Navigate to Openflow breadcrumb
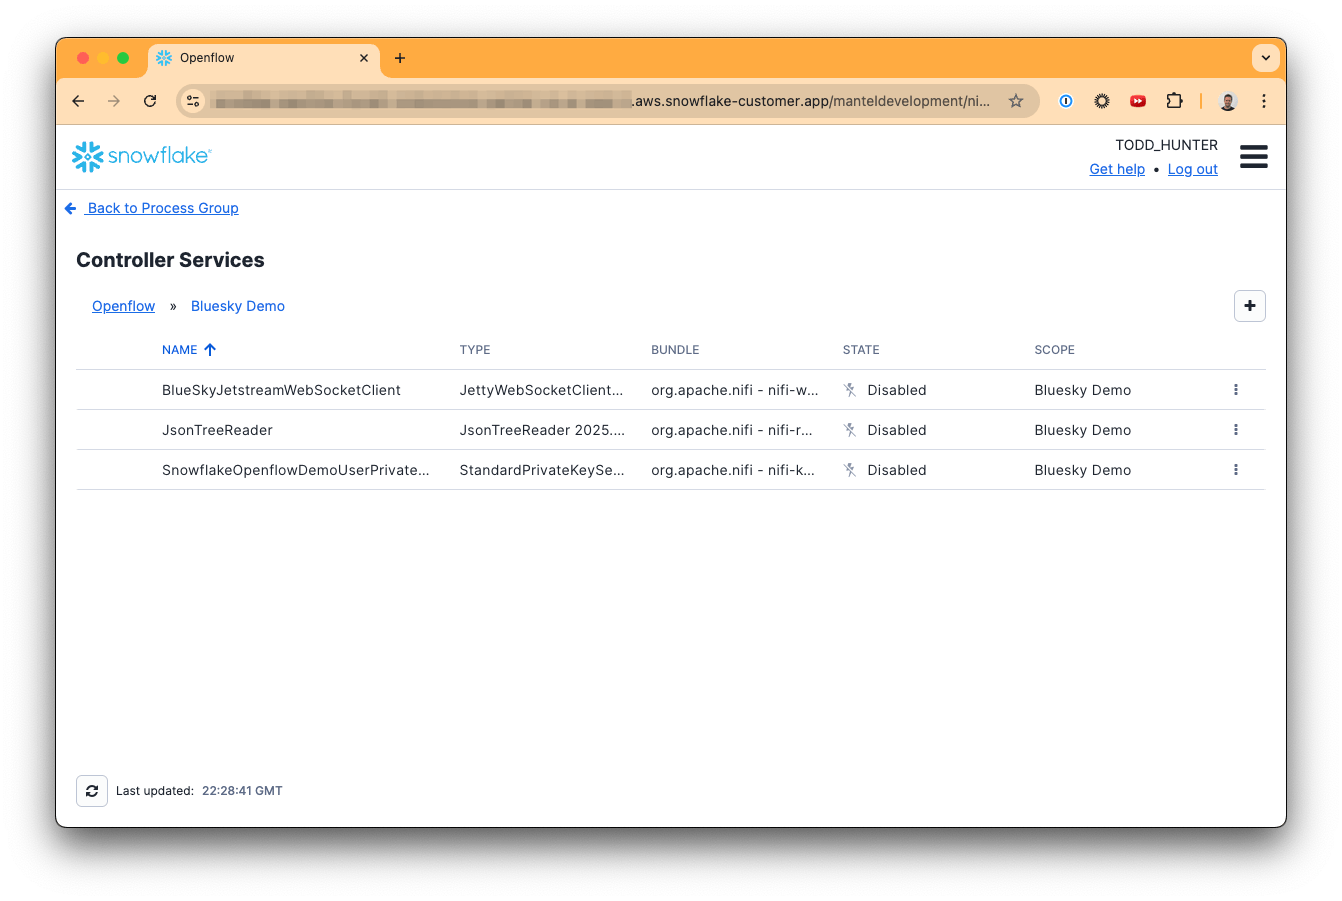The width and height of the screenshot is (1342, 901). 123,306
